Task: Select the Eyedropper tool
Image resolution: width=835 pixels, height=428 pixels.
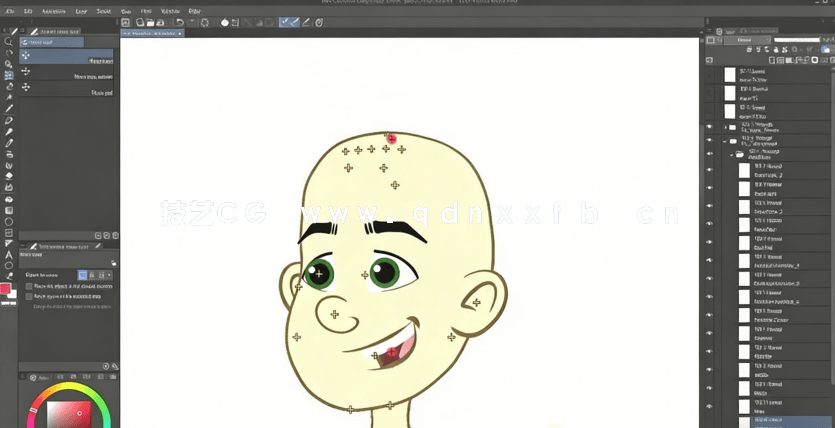Action: tap(9, 109)
